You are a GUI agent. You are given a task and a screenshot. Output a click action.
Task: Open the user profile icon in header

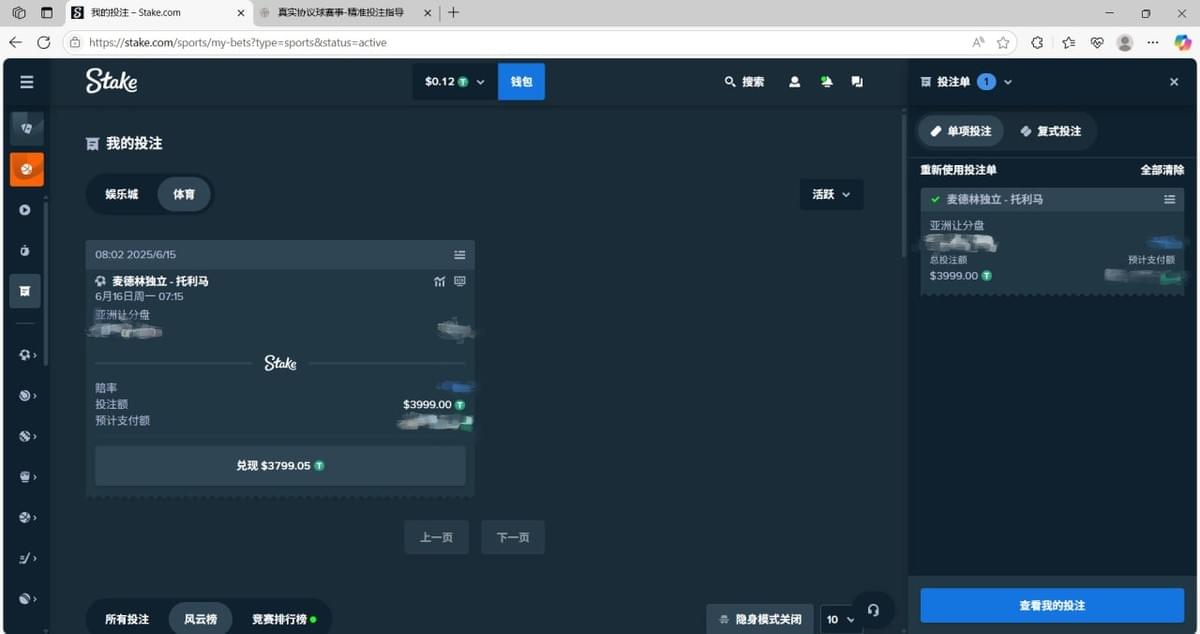click(x=794, y=82)
